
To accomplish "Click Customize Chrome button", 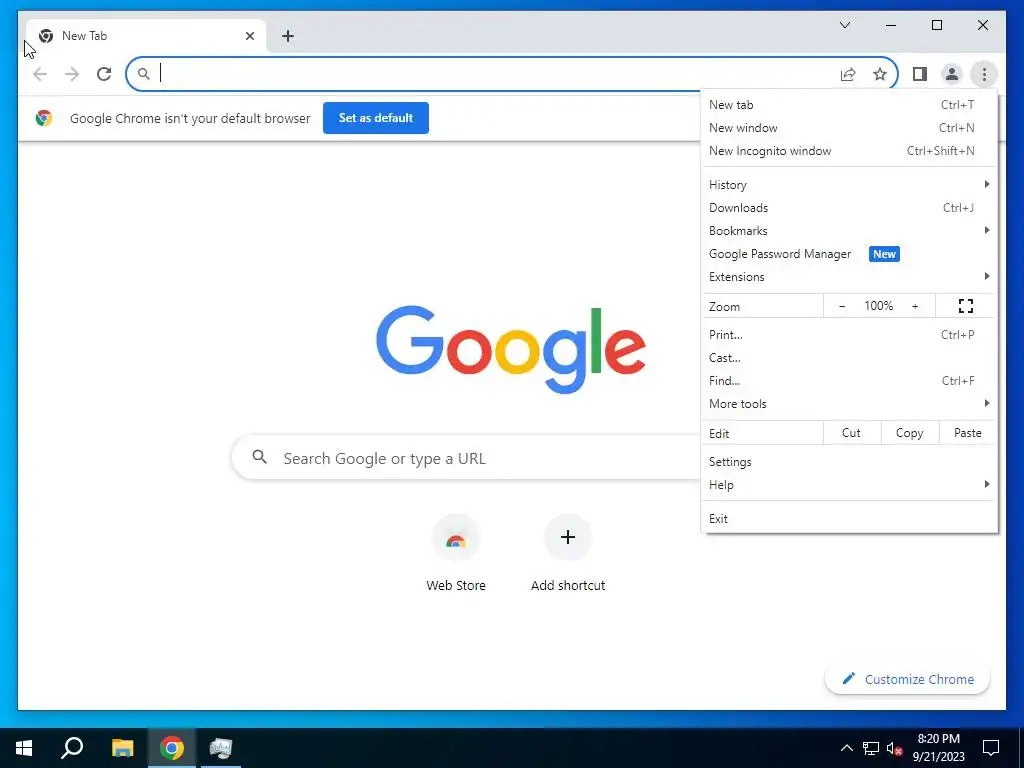I will coord(908,679).
